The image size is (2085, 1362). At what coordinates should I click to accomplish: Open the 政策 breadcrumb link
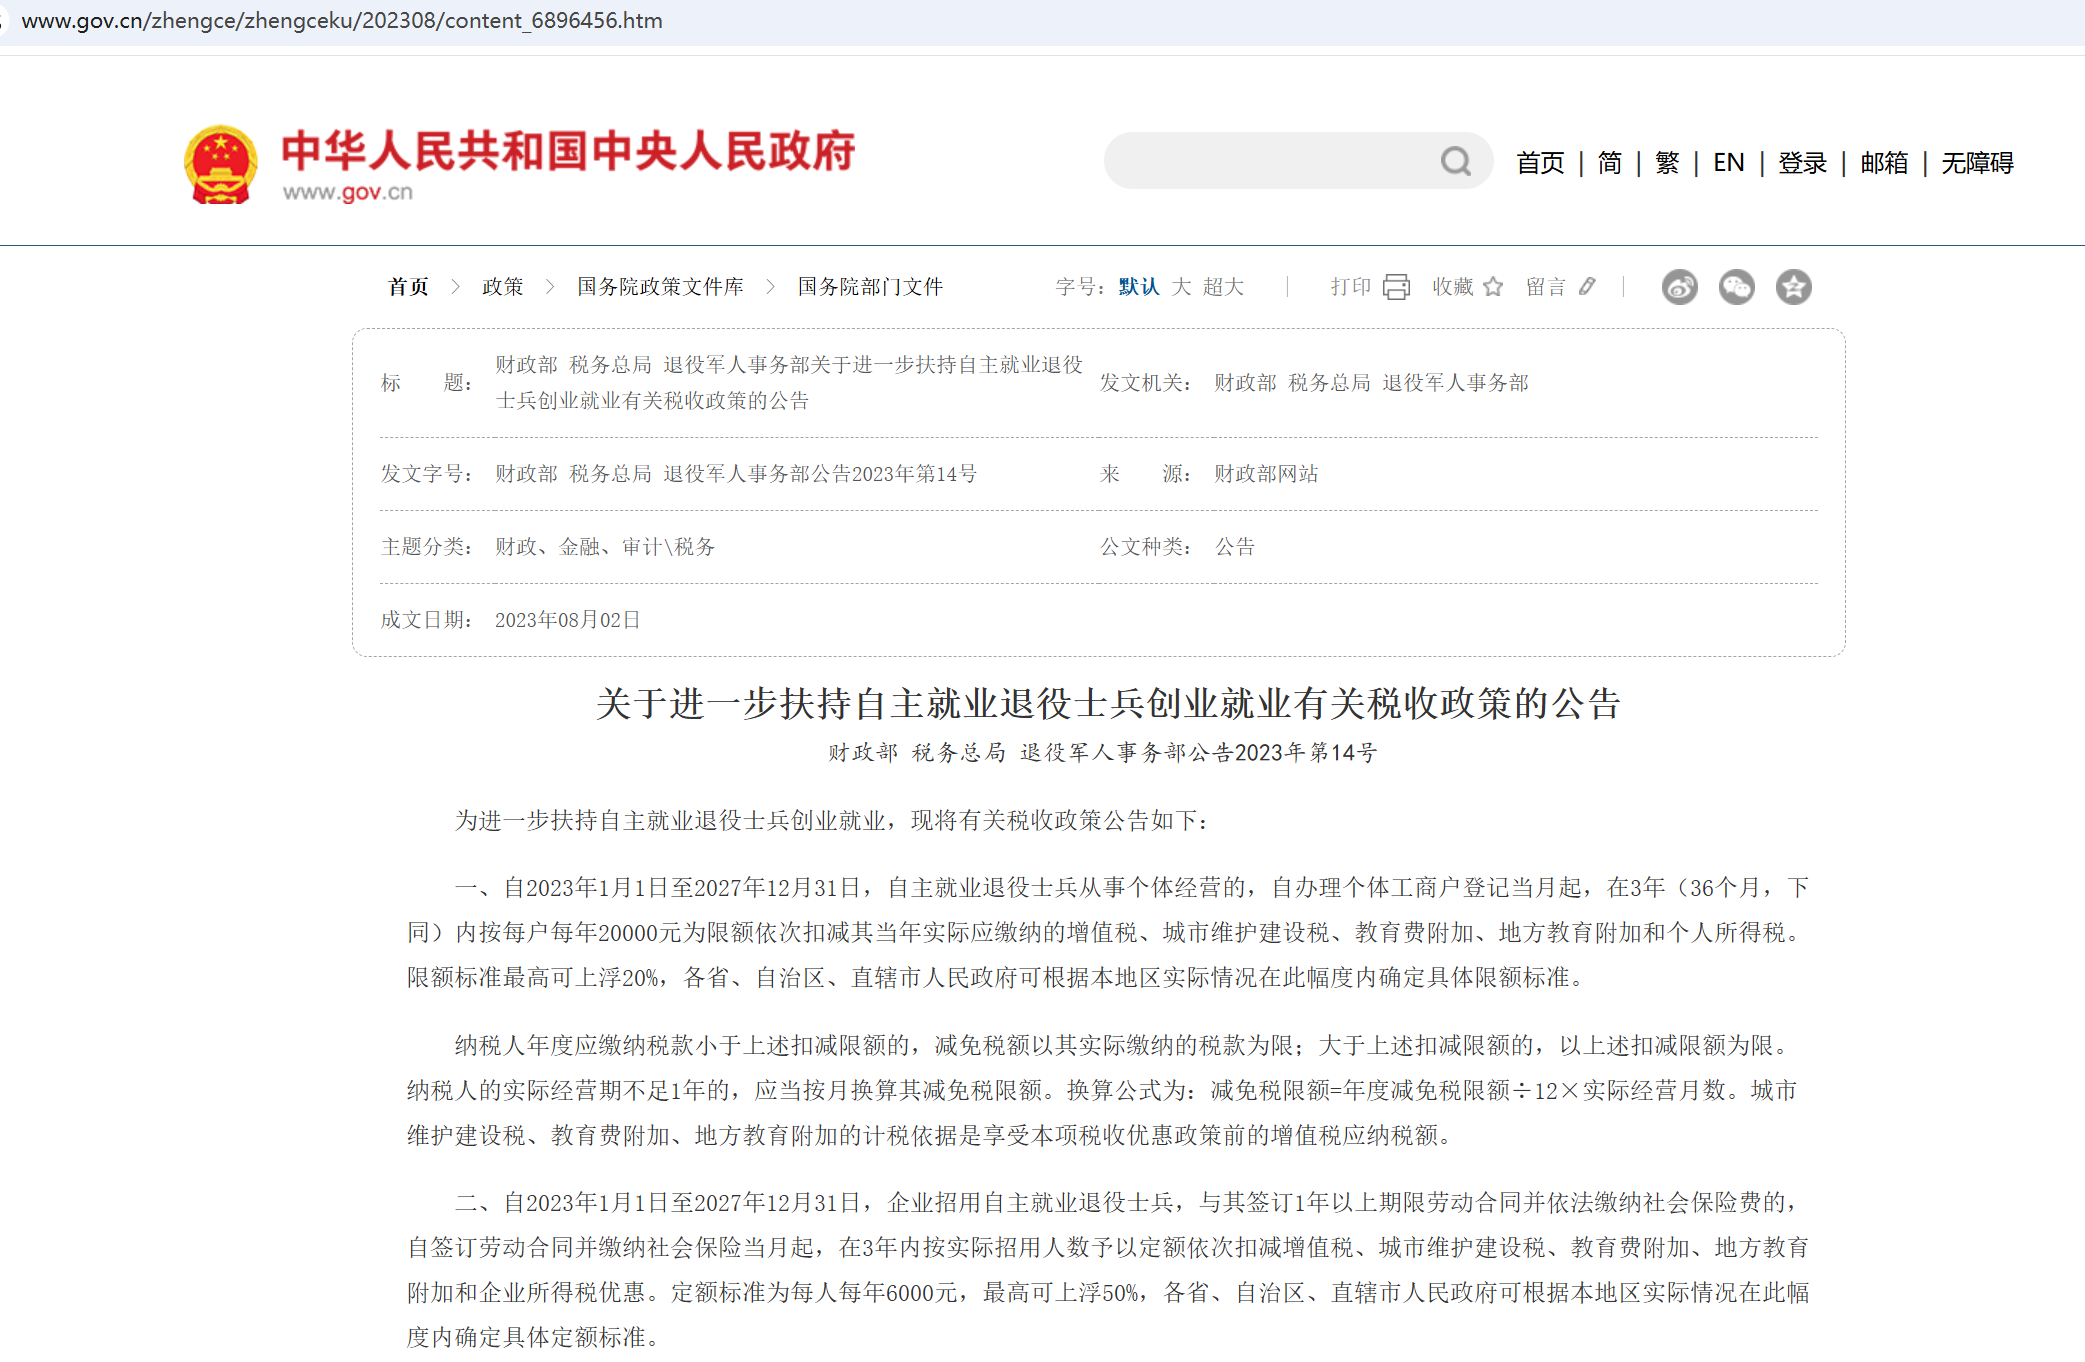[x=503, y=286]
